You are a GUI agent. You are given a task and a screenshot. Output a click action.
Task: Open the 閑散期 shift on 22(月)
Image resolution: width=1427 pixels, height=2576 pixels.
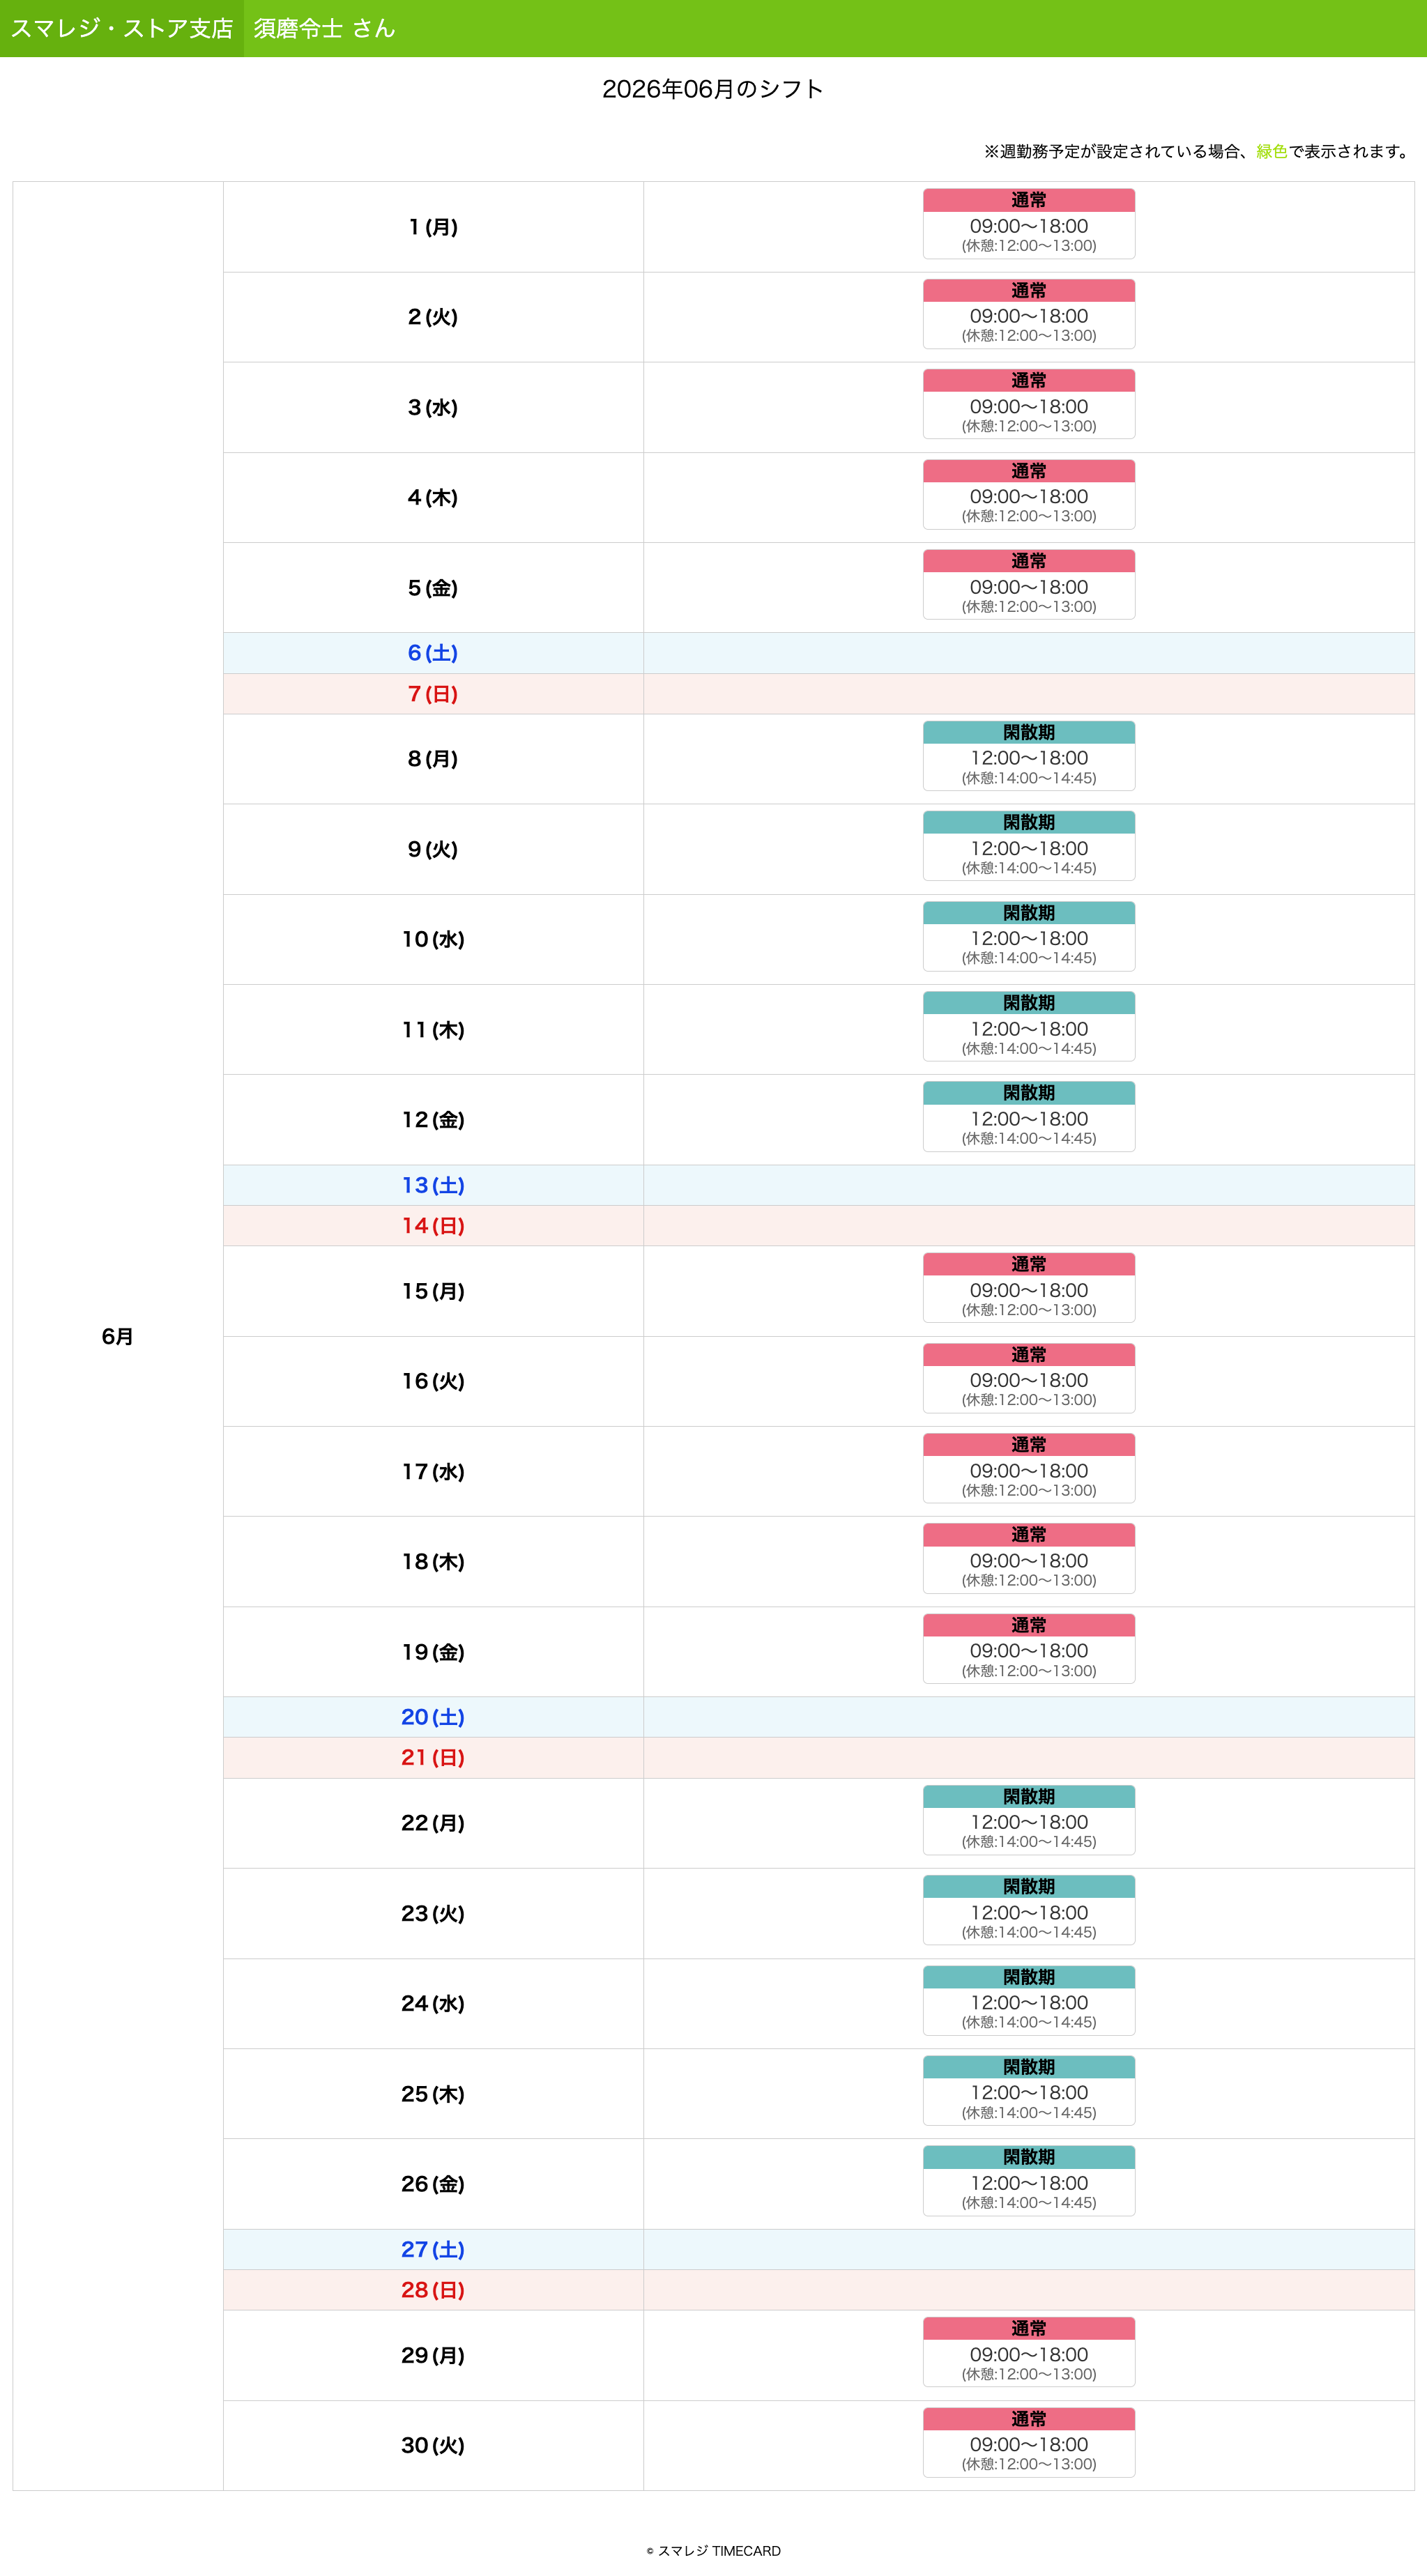(x=1028, y=1820)
